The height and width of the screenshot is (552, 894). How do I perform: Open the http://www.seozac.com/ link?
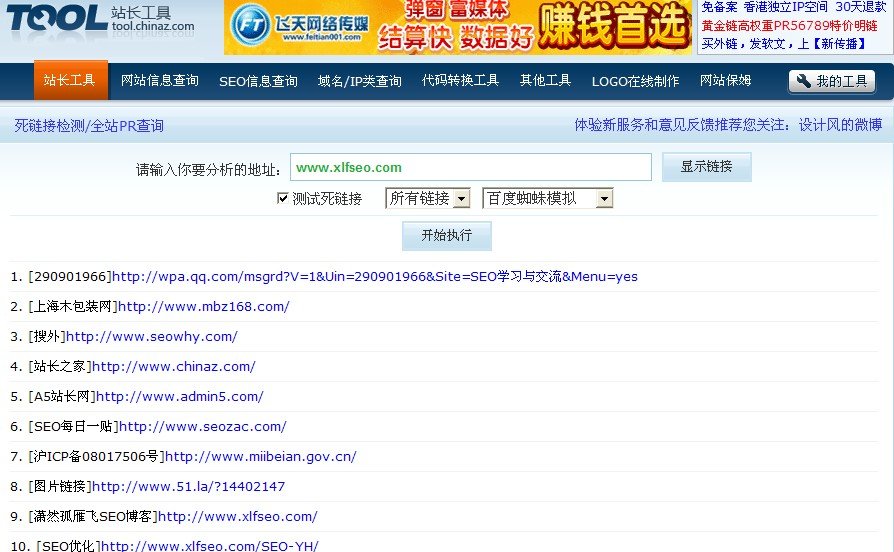pos(202,427)
